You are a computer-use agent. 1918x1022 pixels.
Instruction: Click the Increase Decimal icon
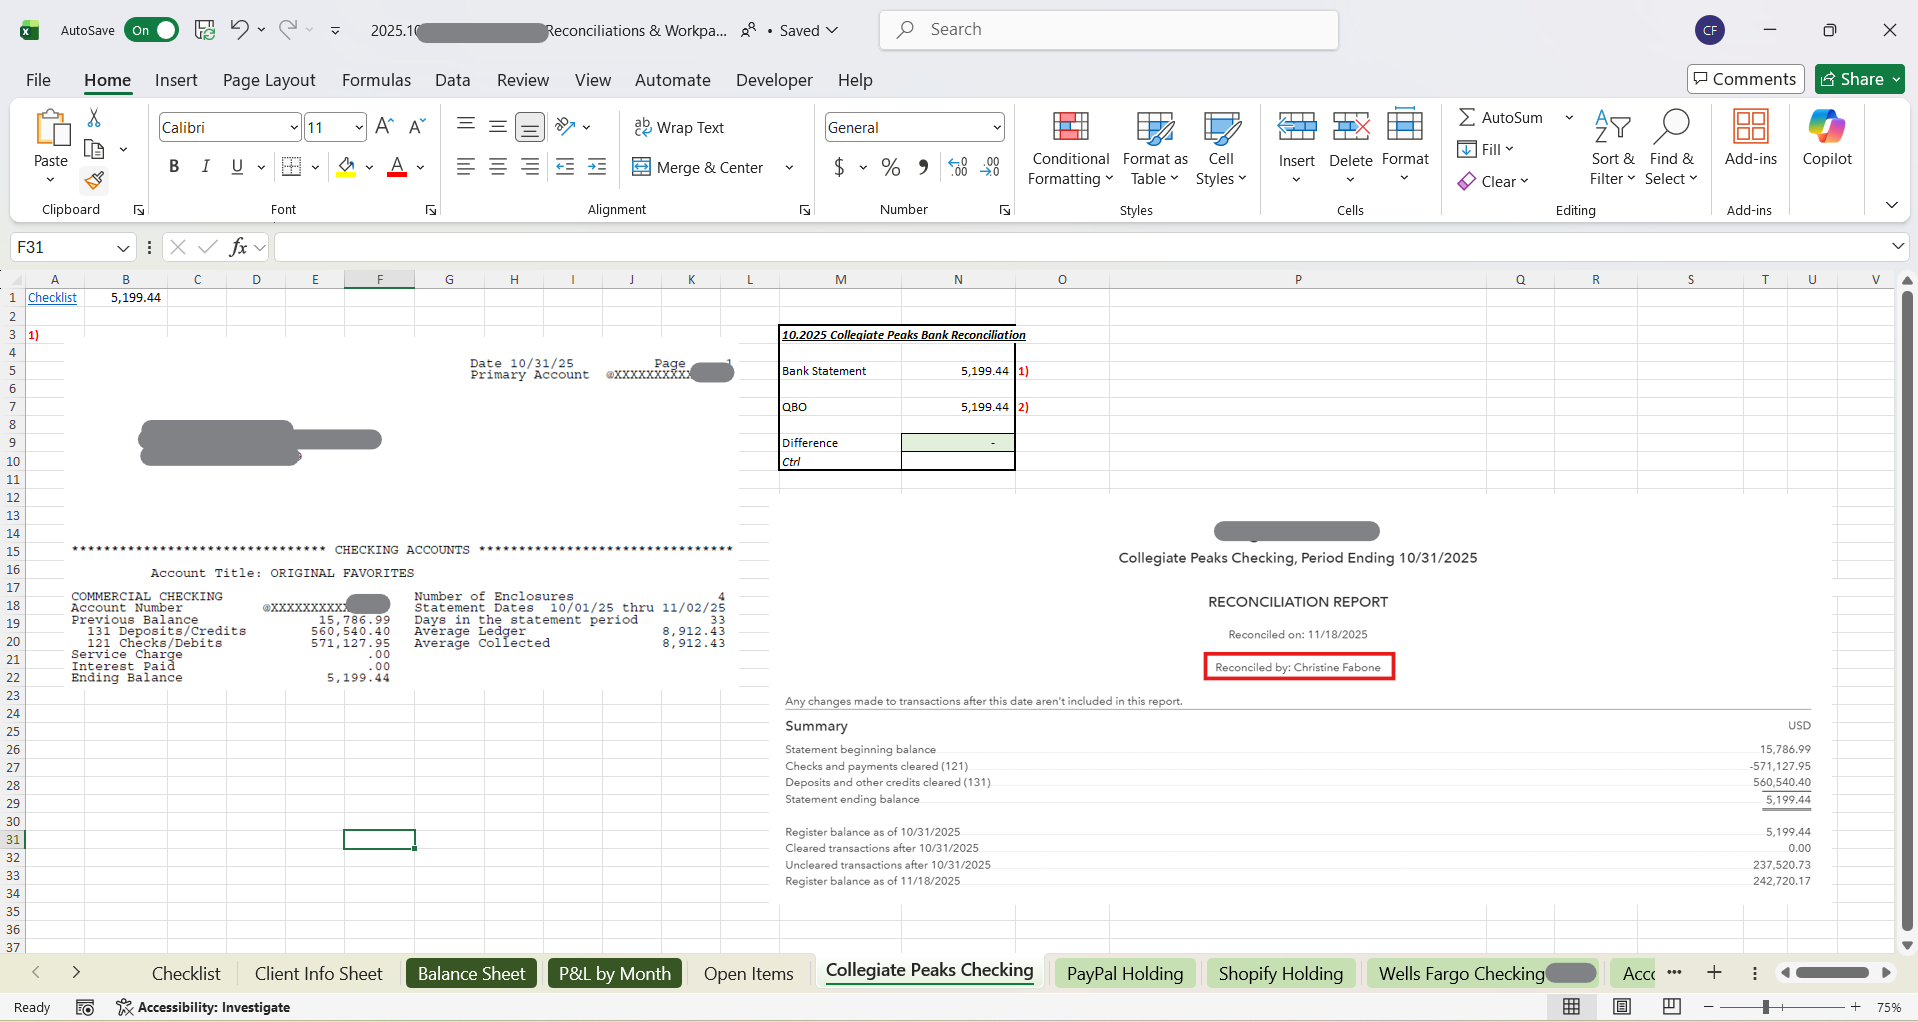[x=957, y=167]
